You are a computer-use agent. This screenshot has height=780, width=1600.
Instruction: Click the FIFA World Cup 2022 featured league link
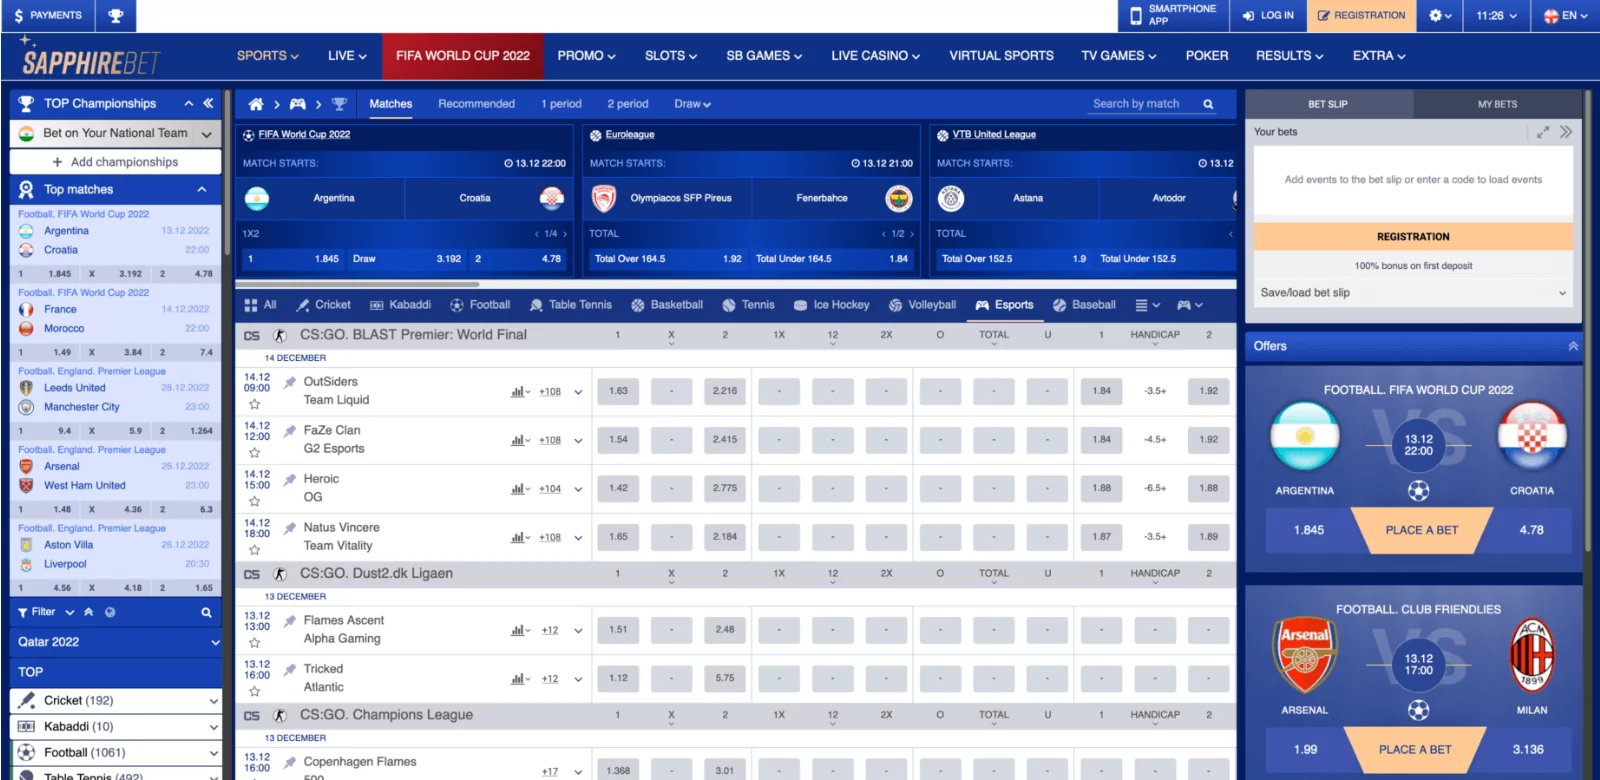304,134
